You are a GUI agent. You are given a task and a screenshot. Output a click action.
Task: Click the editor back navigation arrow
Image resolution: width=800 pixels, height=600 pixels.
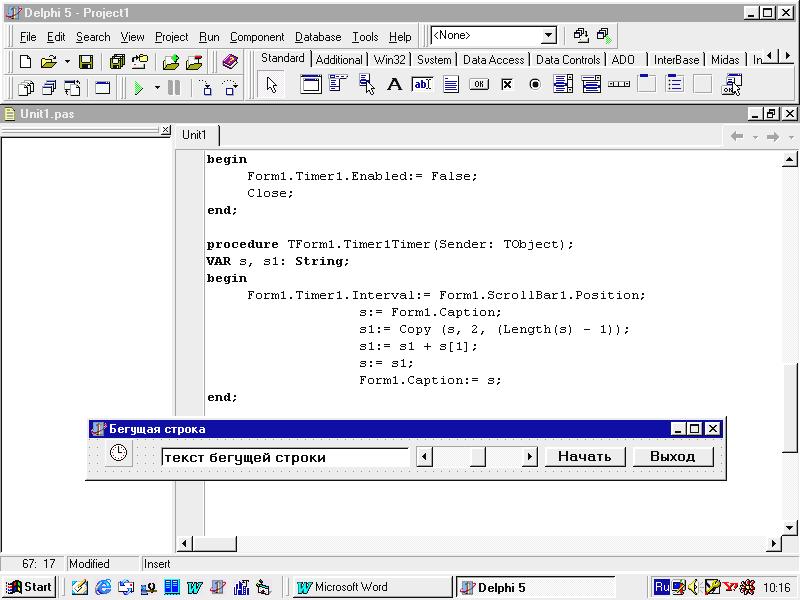coord(736,136)
